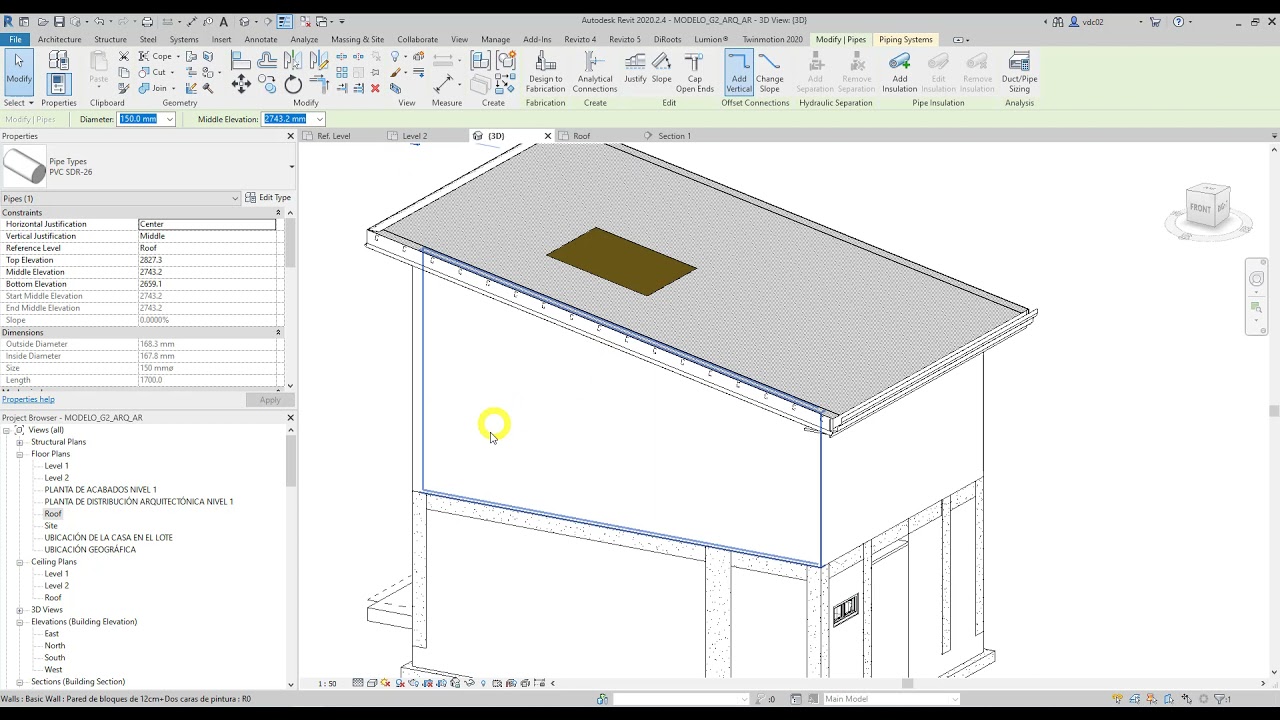The width and height of the screenshot is (1280, 720).
Task: Select PLANTA DE ACABADOS NIVEL 1 view
Action: point(100,490)
